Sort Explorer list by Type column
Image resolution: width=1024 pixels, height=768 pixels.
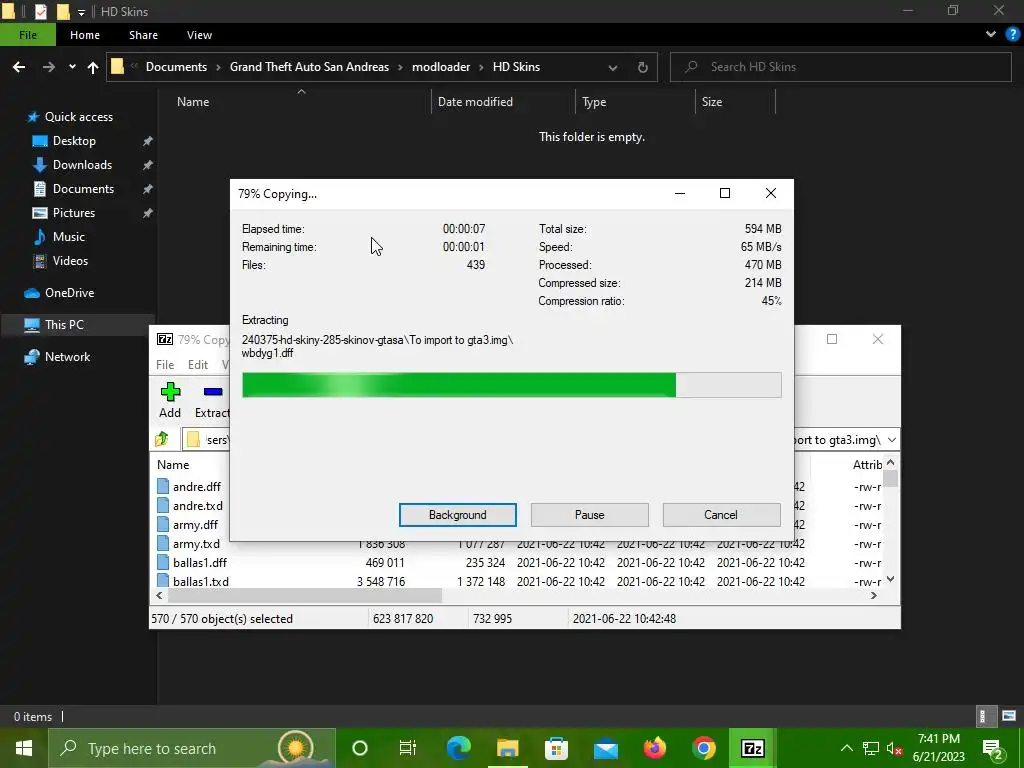coord(594,102)
